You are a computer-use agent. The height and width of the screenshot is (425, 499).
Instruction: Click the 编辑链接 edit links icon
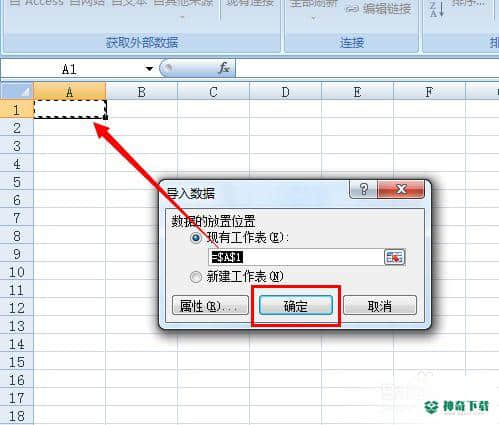point(352,9)
